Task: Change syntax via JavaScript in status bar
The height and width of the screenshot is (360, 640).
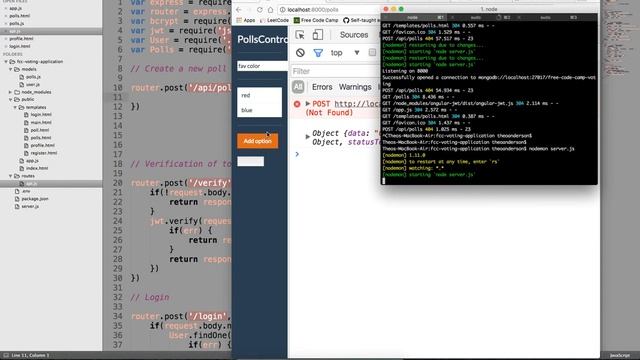Action: [620, 356]
